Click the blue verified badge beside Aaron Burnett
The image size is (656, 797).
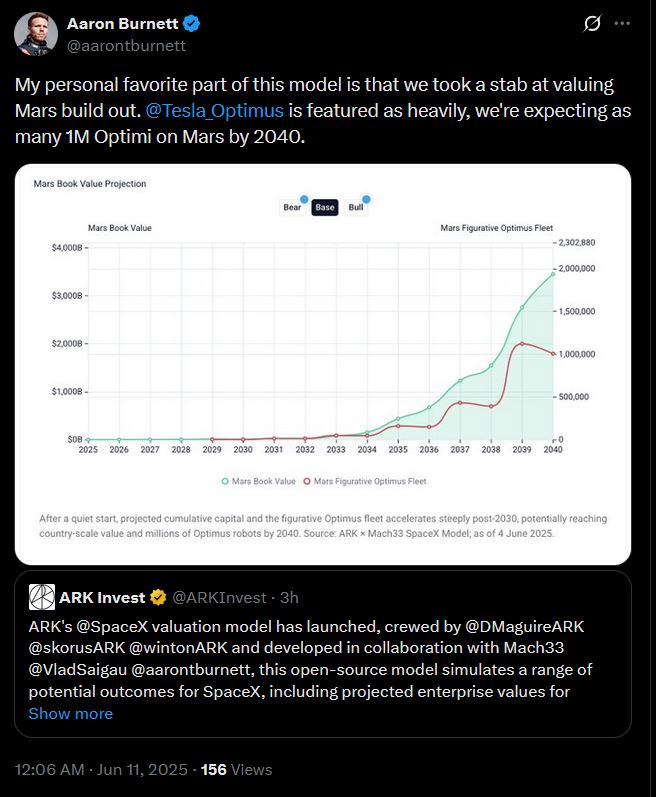[192, 23]
